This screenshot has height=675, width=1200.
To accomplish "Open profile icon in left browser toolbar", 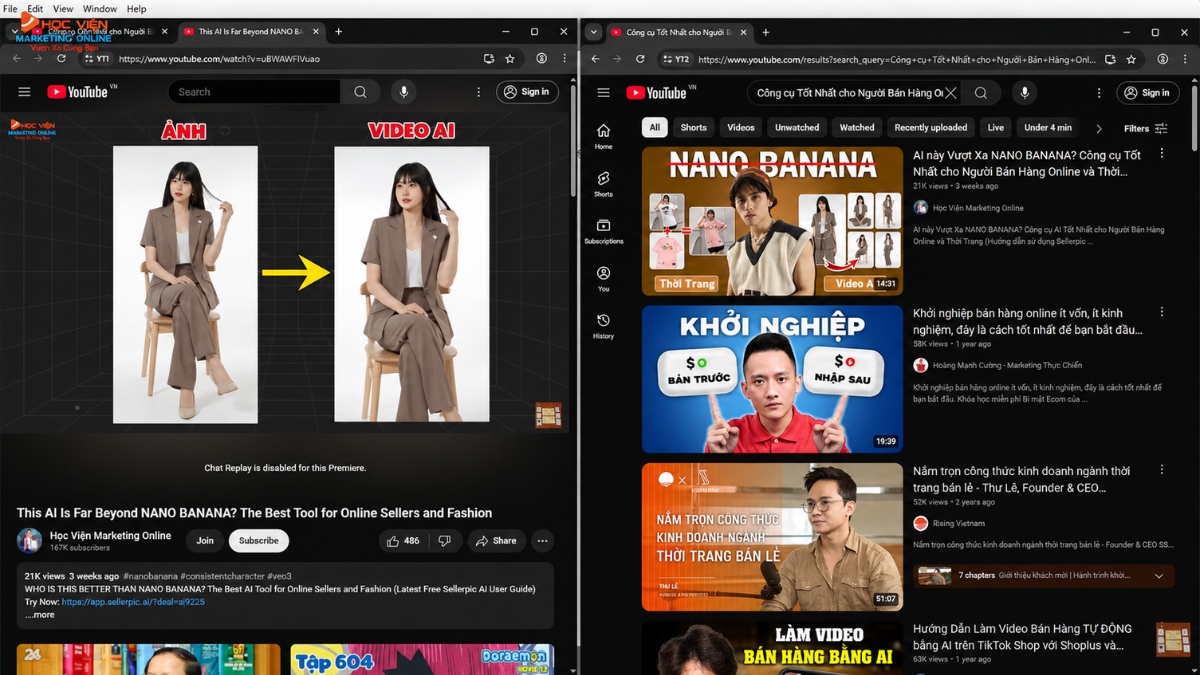I will tap(541, 59).
